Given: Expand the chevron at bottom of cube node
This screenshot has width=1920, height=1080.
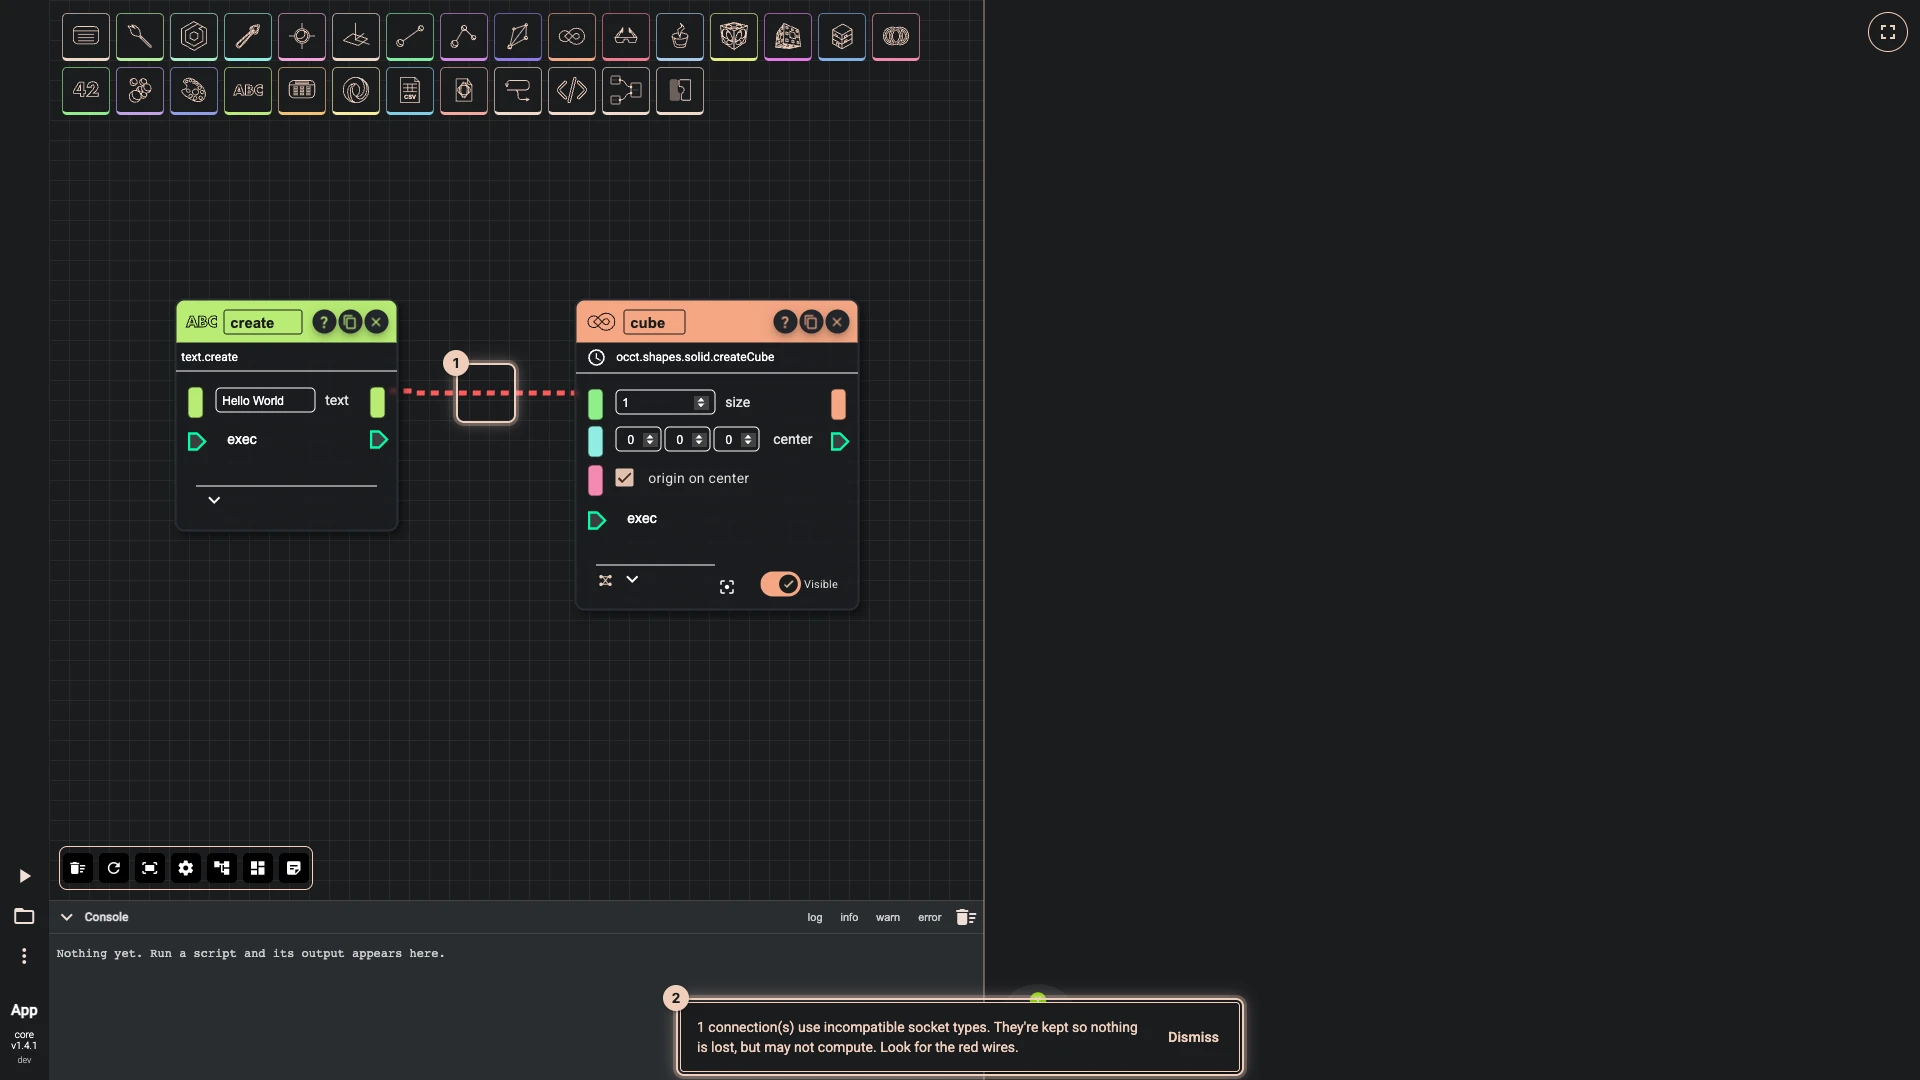Looking at the screenshot, I should 632,579.
